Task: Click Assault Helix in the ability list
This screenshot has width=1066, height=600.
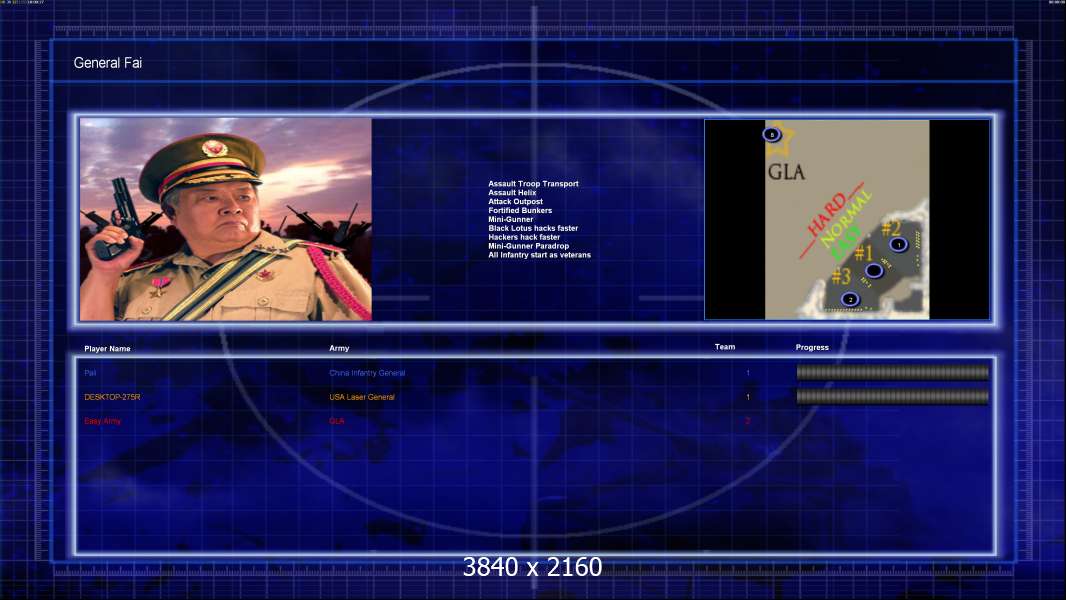Action: click(512, 192)
